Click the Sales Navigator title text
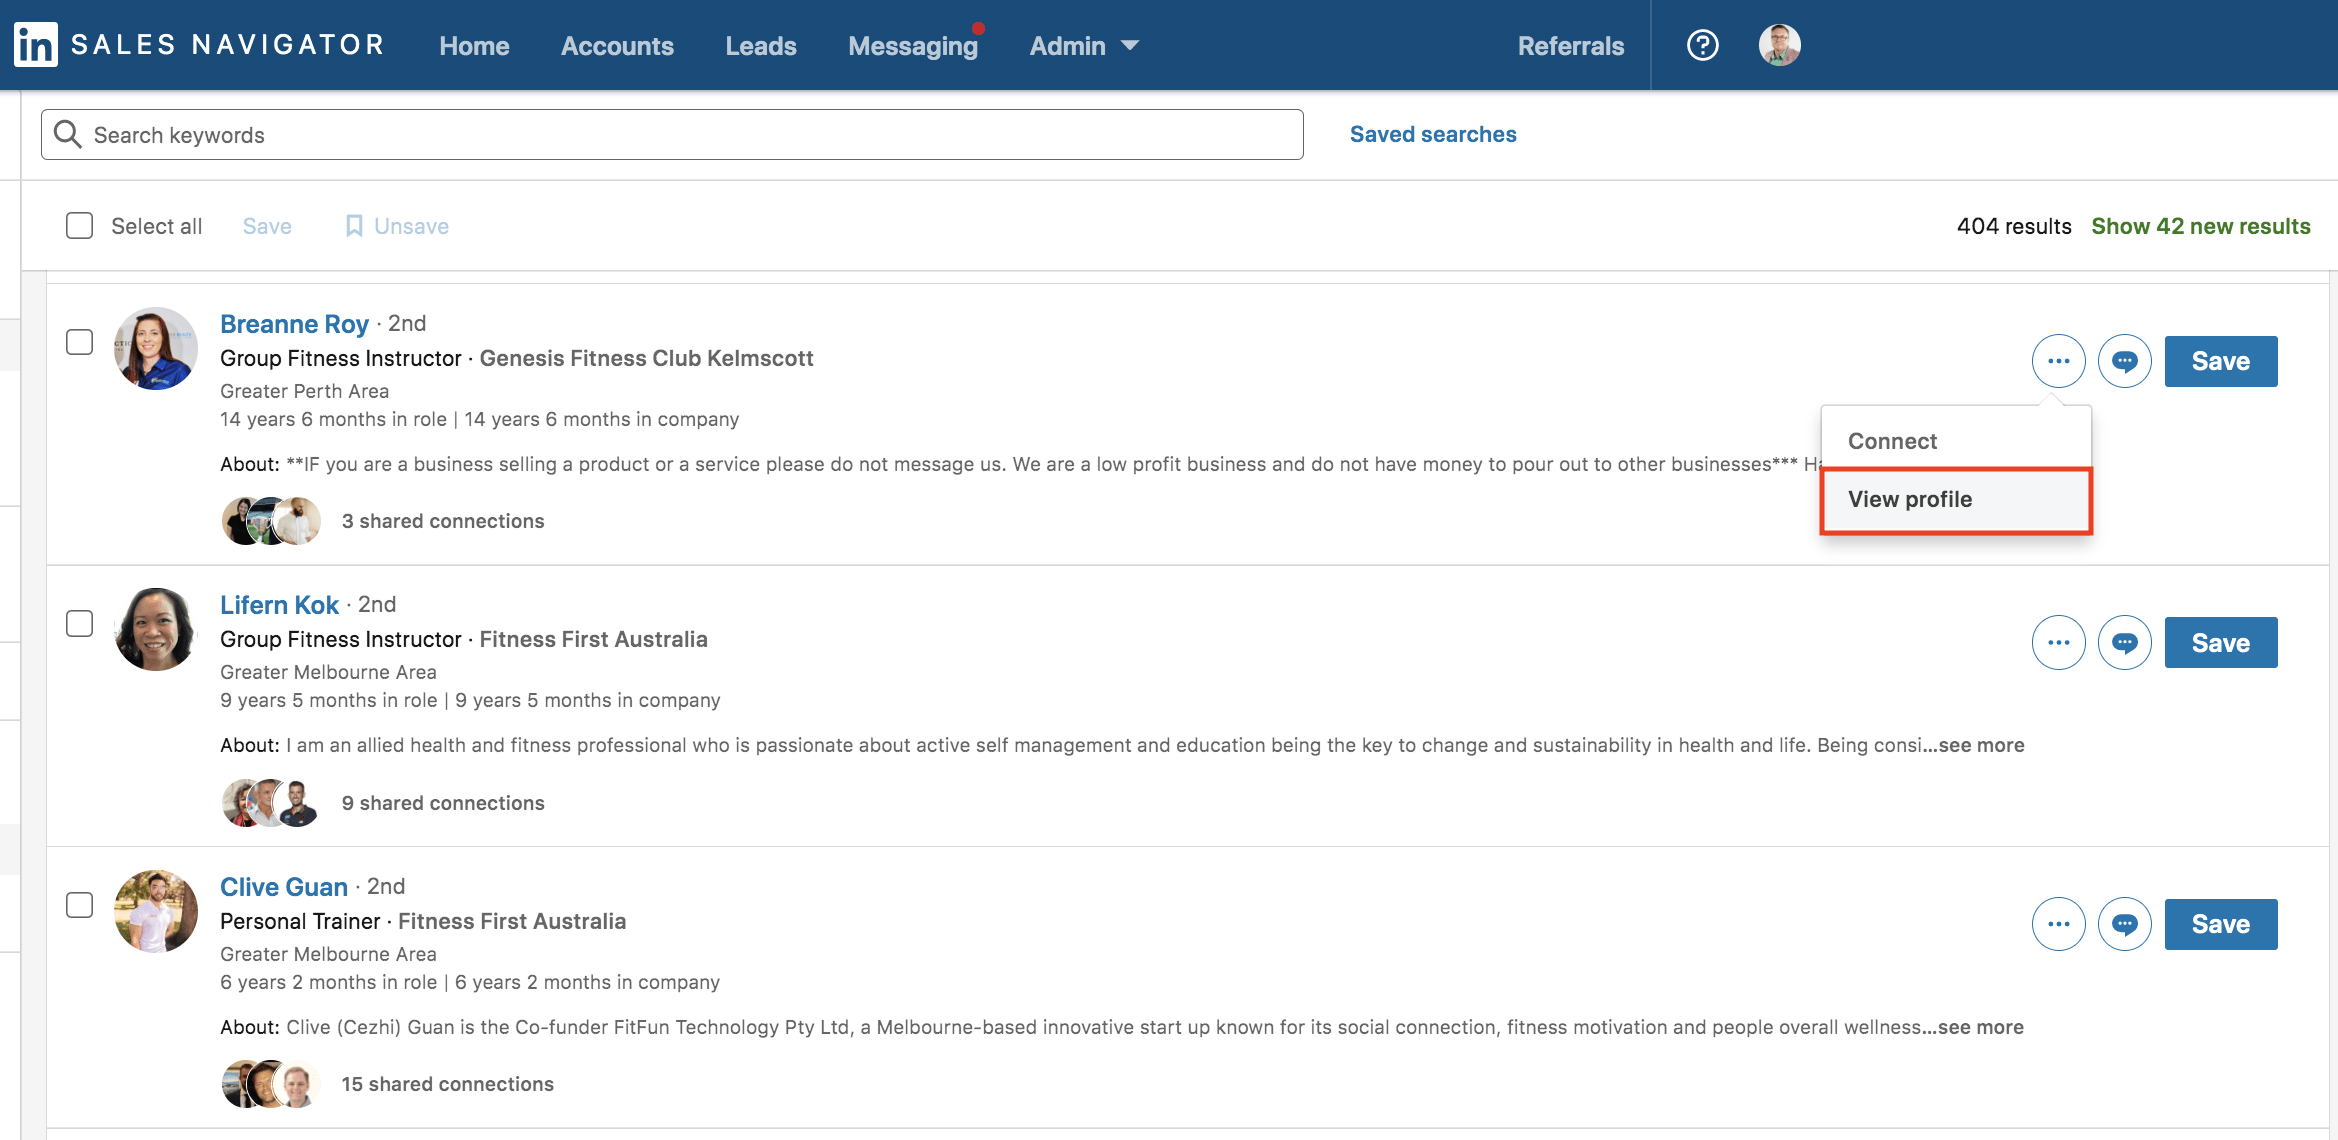 228,45
